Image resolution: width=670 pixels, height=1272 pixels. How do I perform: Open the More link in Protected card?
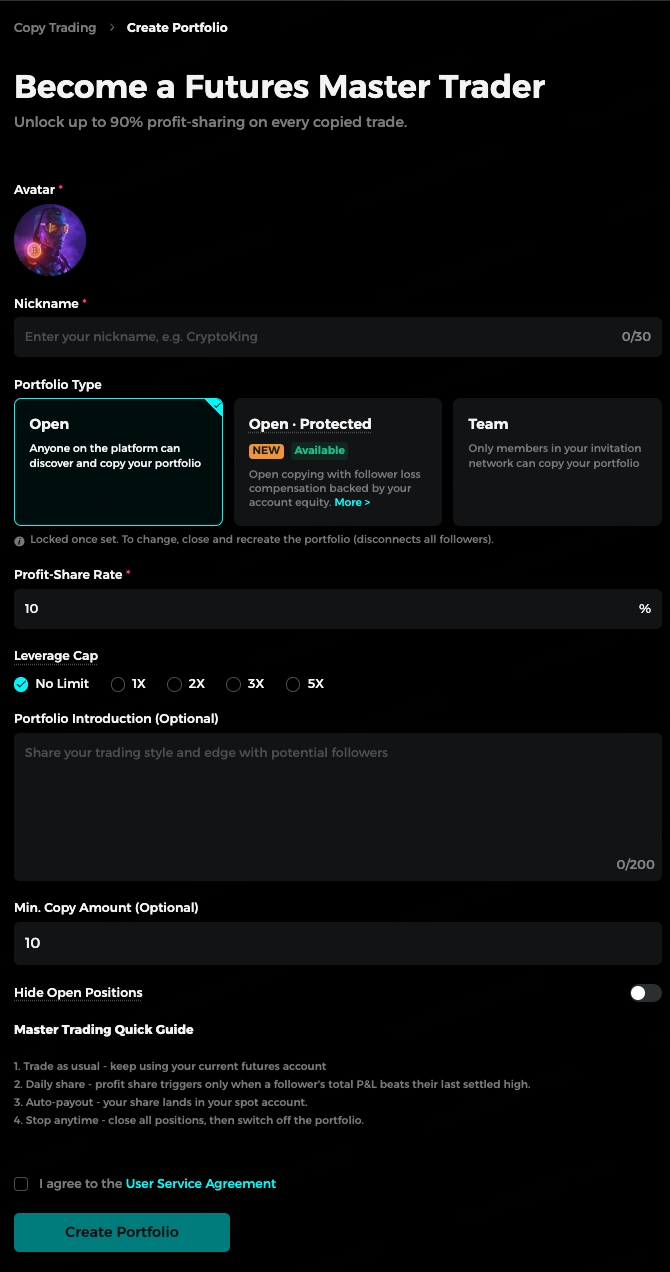(x=352, y=502)
